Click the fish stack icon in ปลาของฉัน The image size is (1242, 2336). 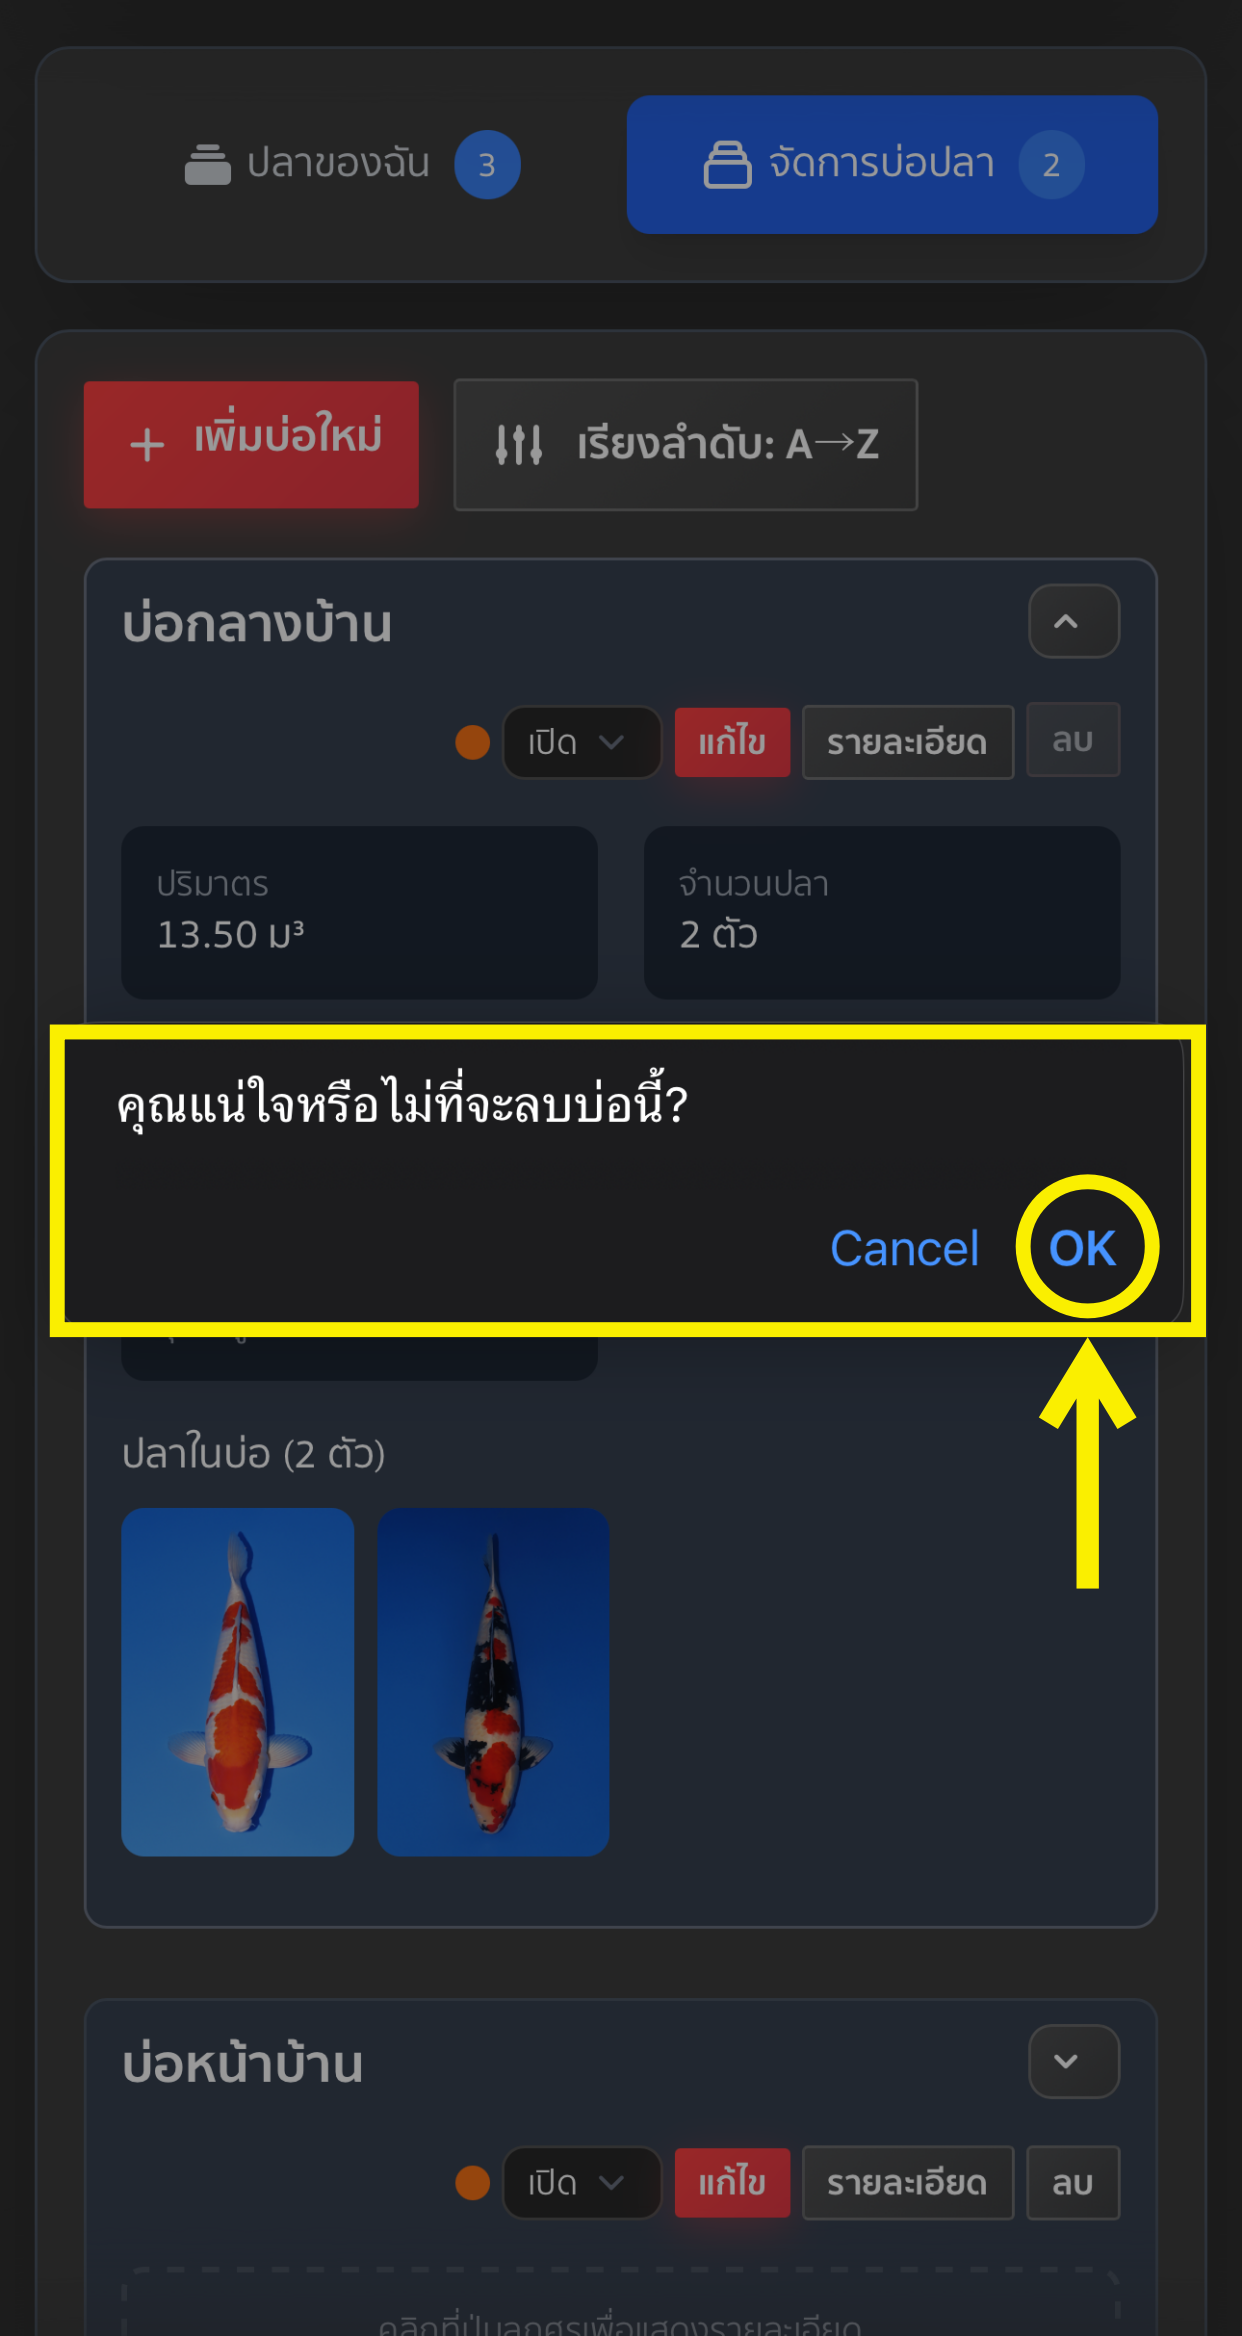pyautogui.click(x=207, y=165)
